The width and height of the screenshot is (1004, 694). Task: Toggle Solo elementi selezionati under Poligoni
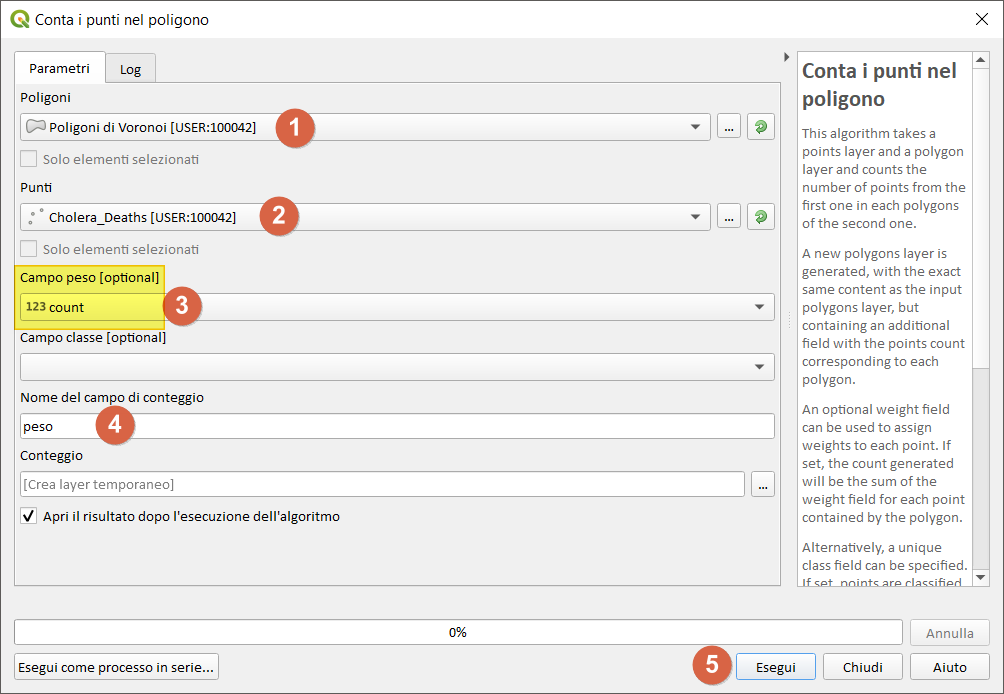pos(29,159)
